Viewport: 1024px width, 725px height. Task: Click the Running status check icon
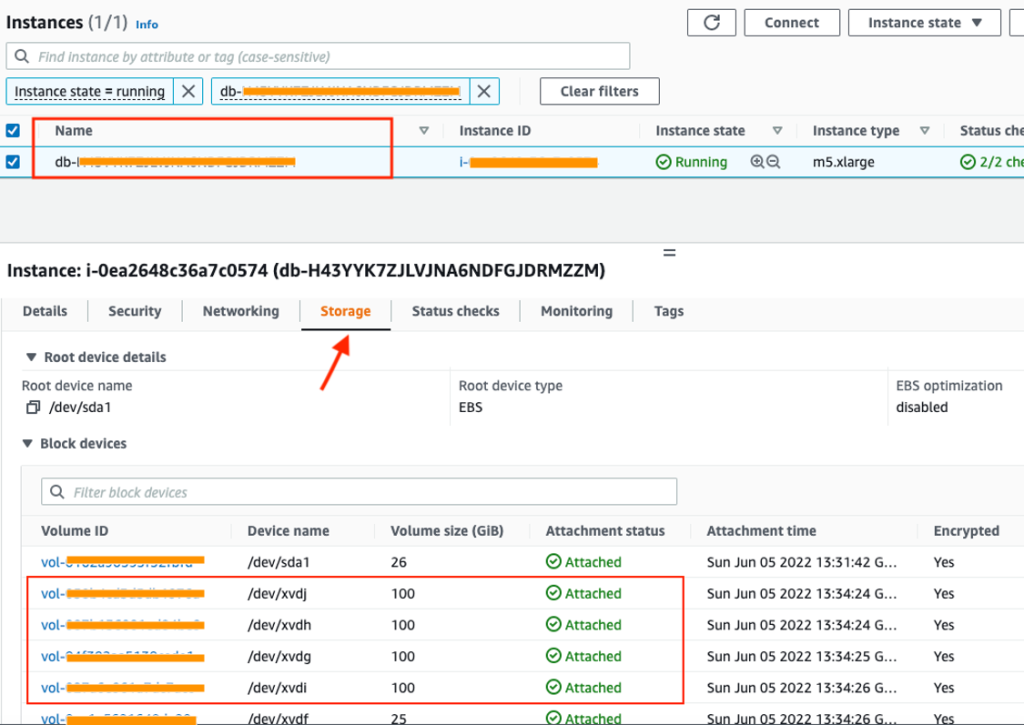tap(666, 161)
